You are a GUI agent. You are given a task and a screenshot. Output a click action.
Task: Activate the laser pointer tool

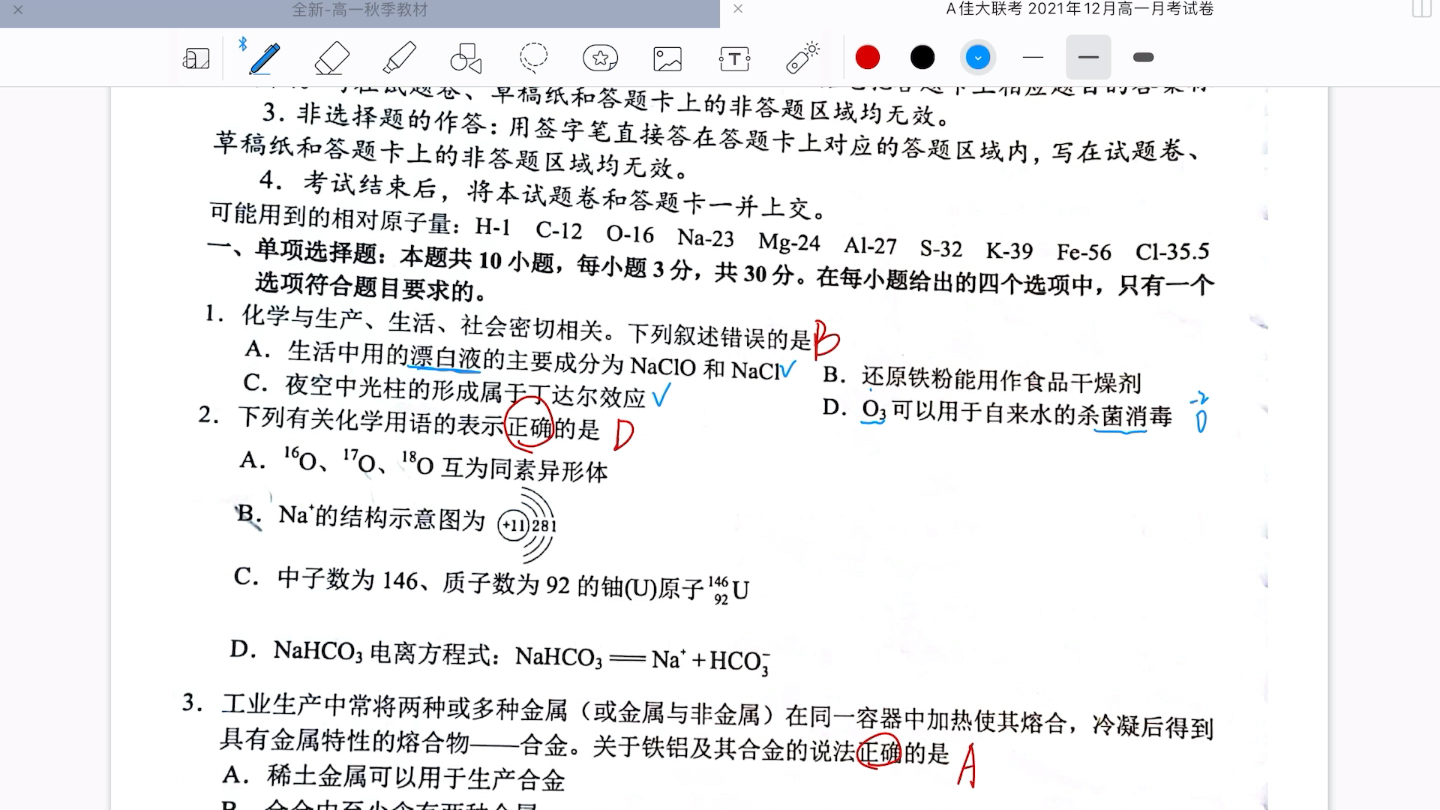pyautogui.click(x=802, y=58)
